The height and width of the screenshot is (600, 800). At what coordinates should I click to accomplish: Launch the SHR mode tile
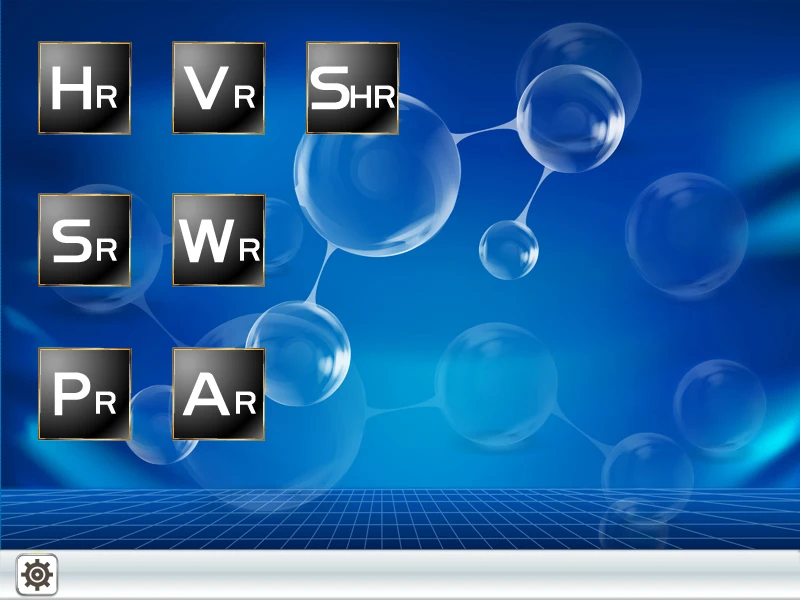(x=353, y=88)
